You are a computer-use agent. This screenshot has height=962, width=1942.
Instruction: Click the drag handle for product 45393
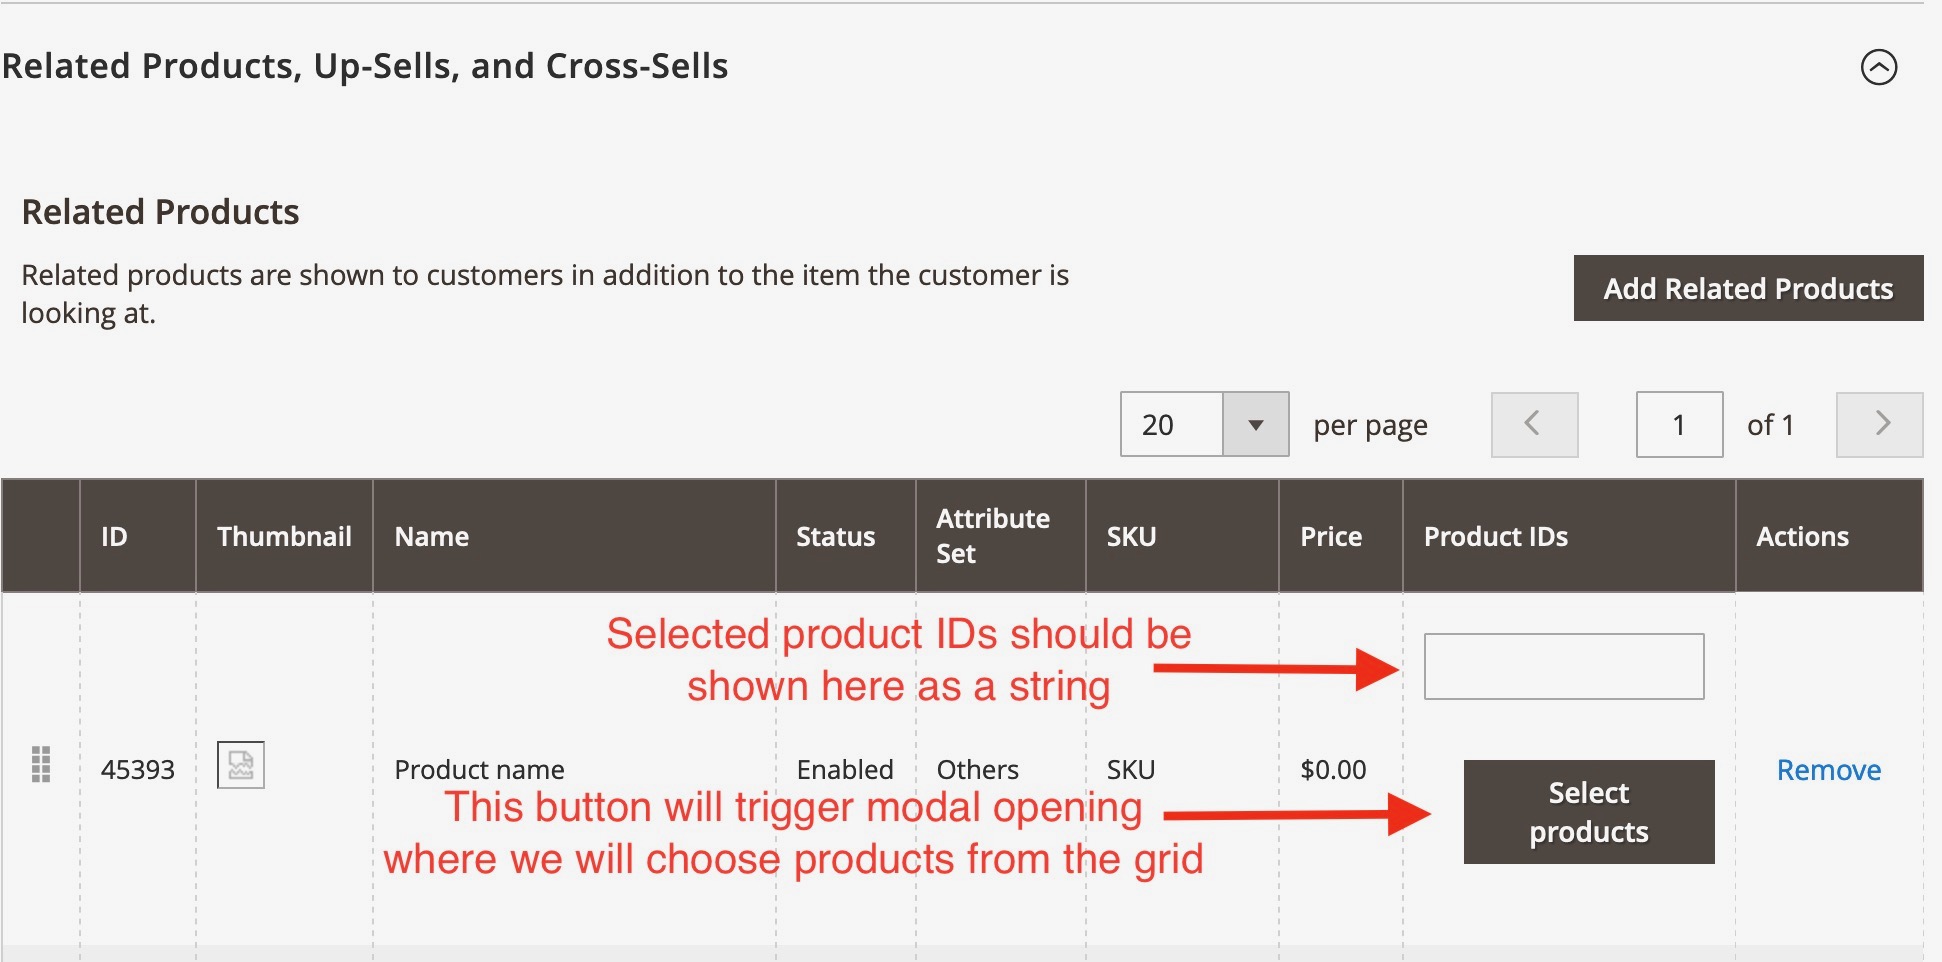[40, 768]
